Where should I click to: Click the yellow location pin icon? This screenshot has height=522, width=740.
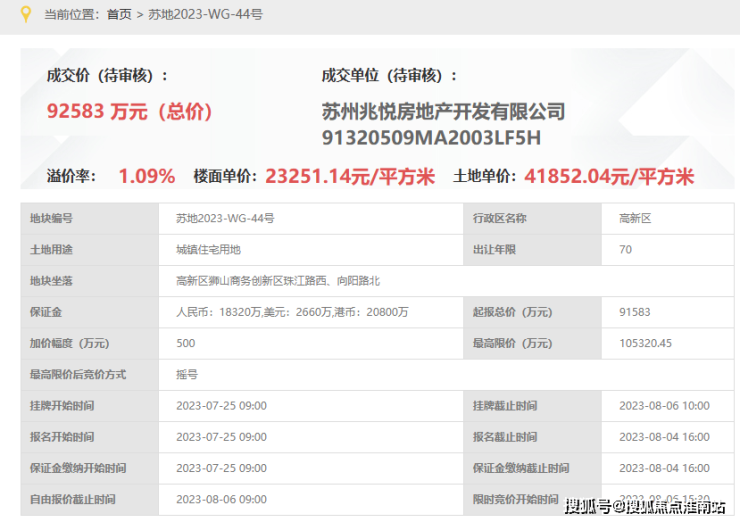coord(26,14)
